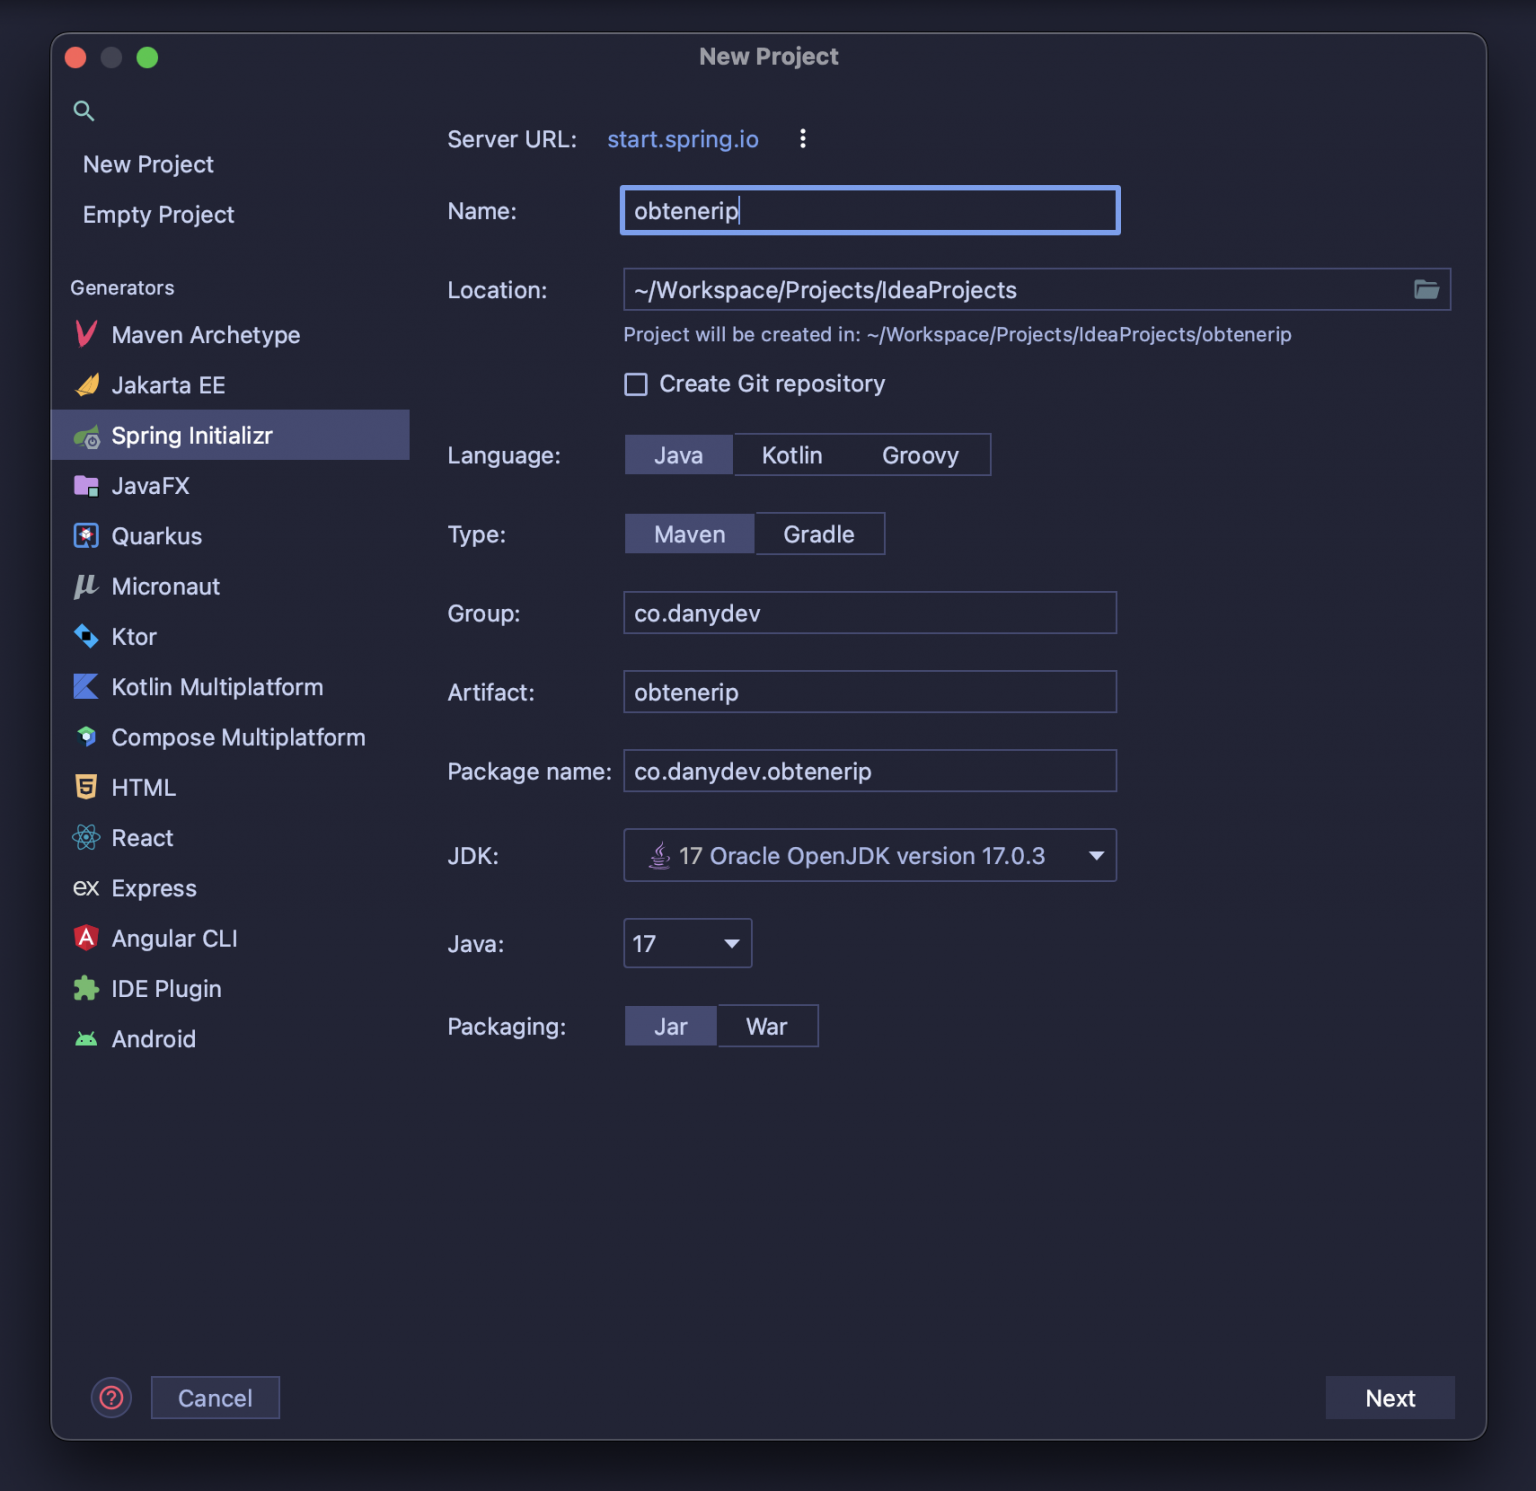Click the Next button
This screenshot has height=1491, width=1536.
1389,1398
